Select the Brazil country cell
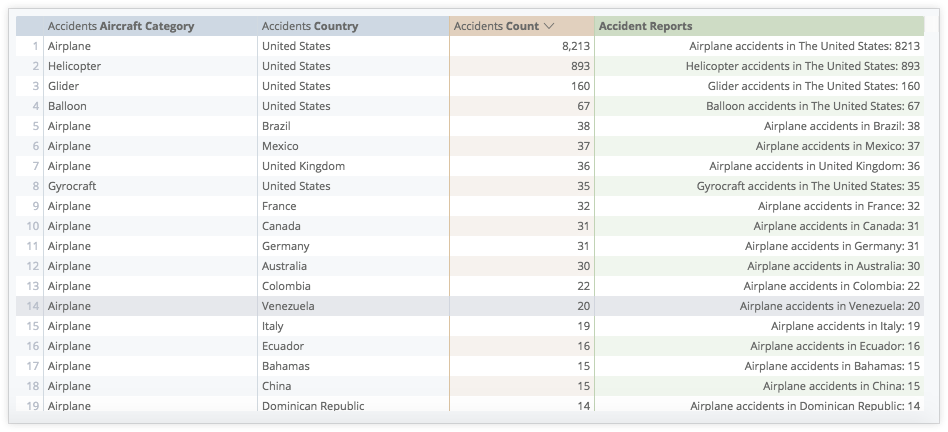Screen dimensions: 948x432 [276, 126]
